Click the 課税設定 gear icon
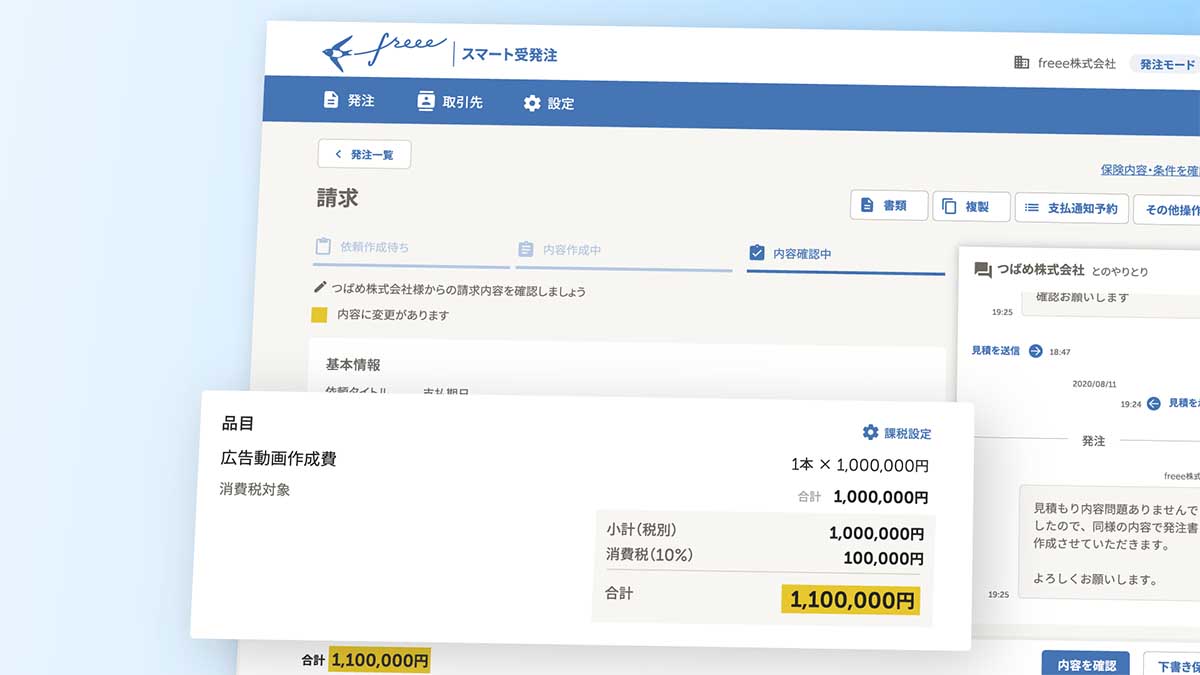Viewport: 1200px width, 675px height. [870, 432]
